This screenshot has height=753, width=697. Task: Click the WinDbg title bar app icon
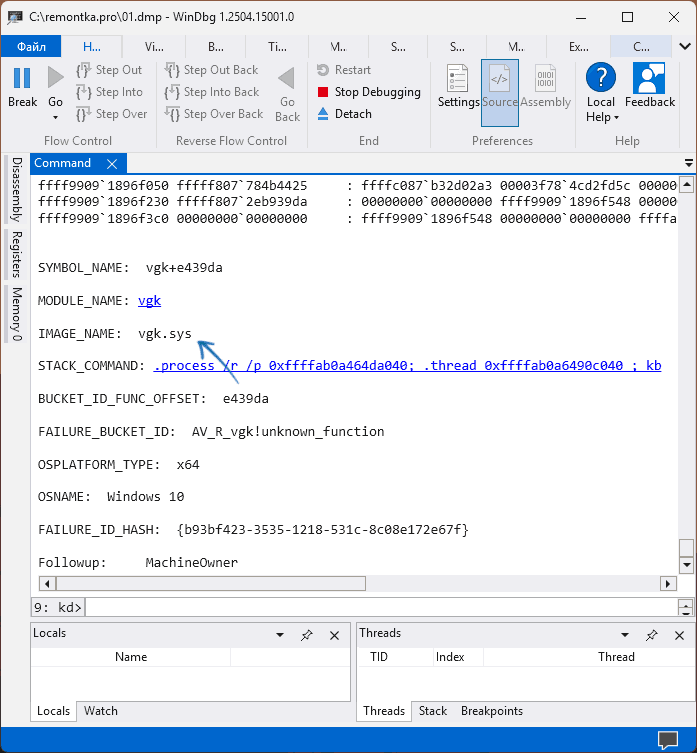[x=15, y=17]
